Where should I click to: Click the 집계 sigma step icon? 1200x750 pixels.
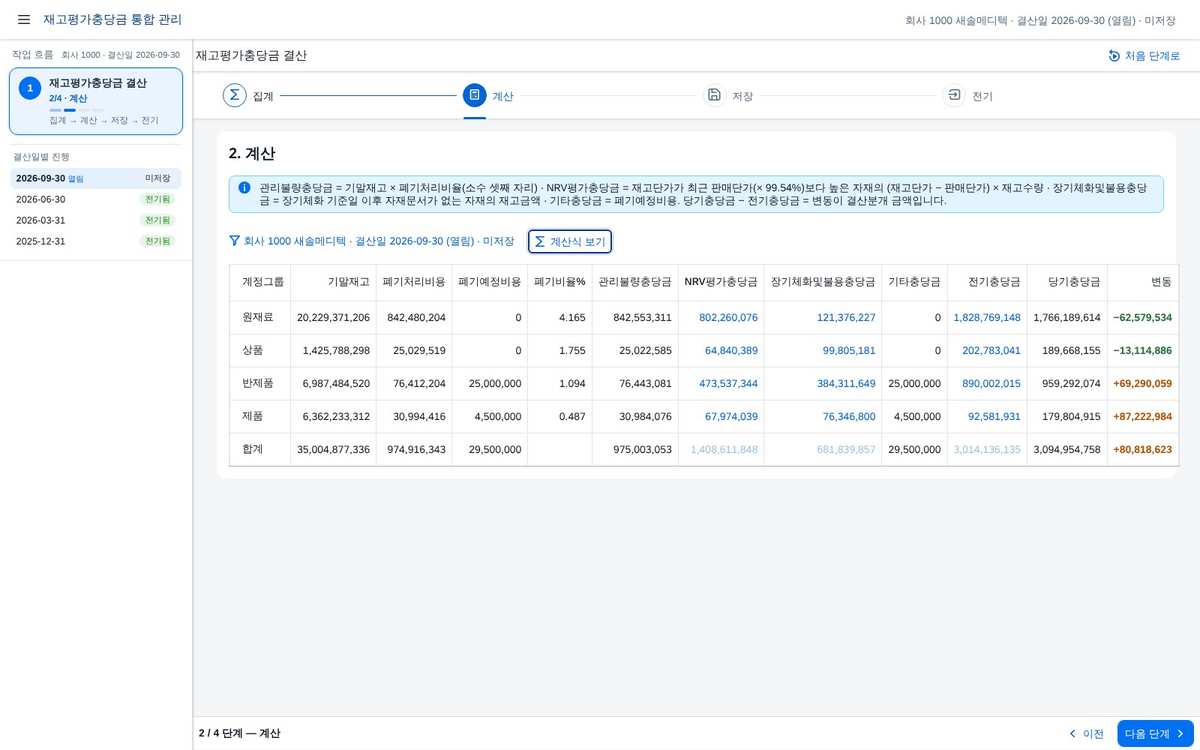[x=234, y=95]
